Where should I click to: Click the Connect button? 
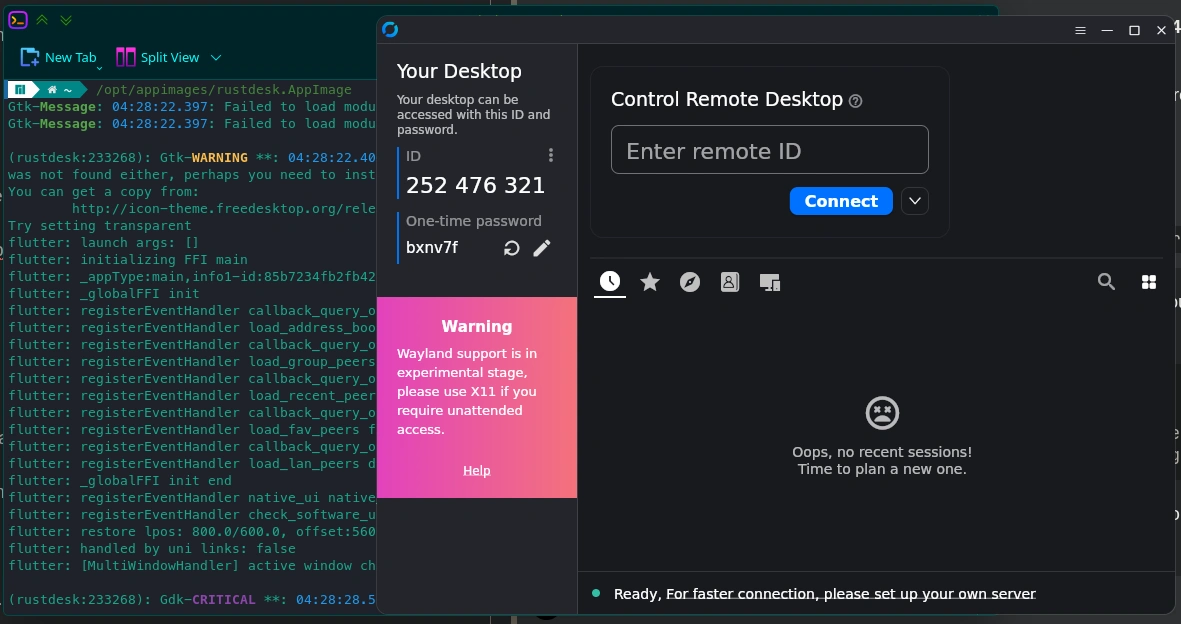click(841, 201)
